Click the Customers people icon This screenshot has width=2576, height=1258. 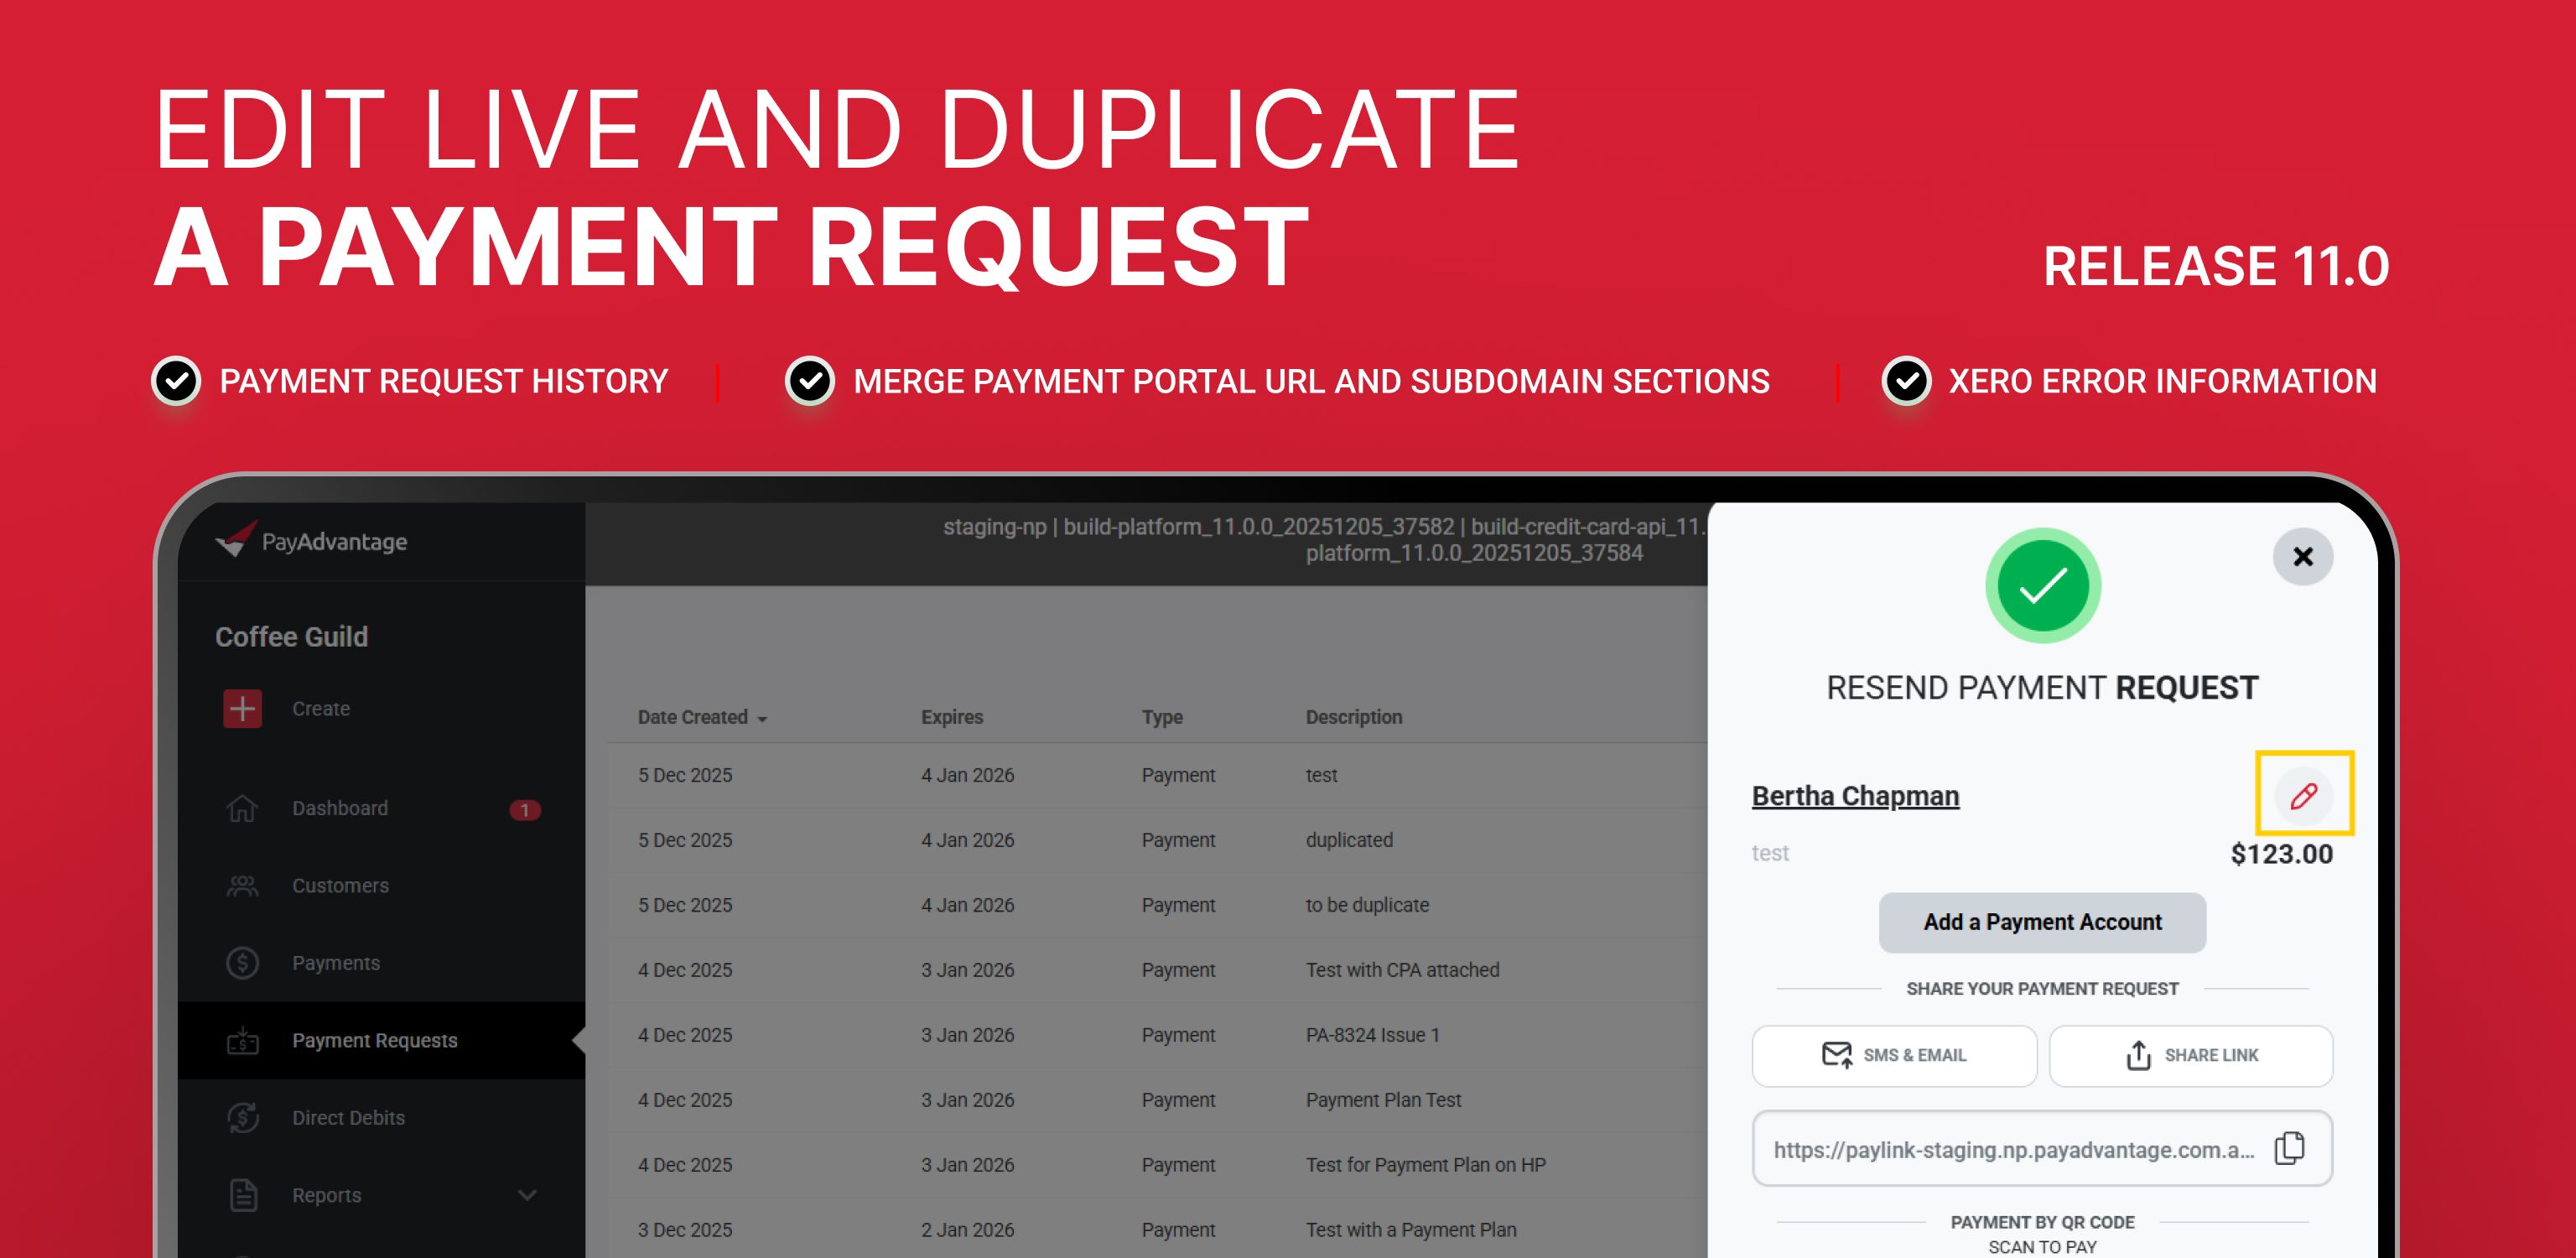pos(242,886)
